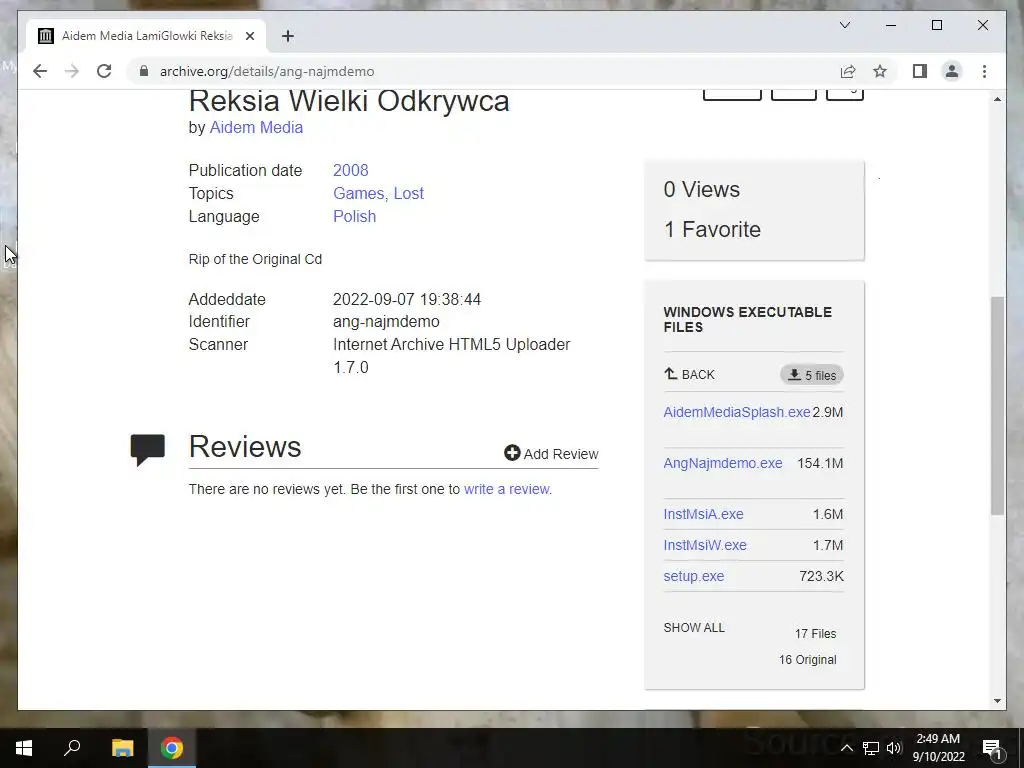Browse the Lost topic link
The width and height of the screenshot is (1024, 768).
click(x=409, y=193)
